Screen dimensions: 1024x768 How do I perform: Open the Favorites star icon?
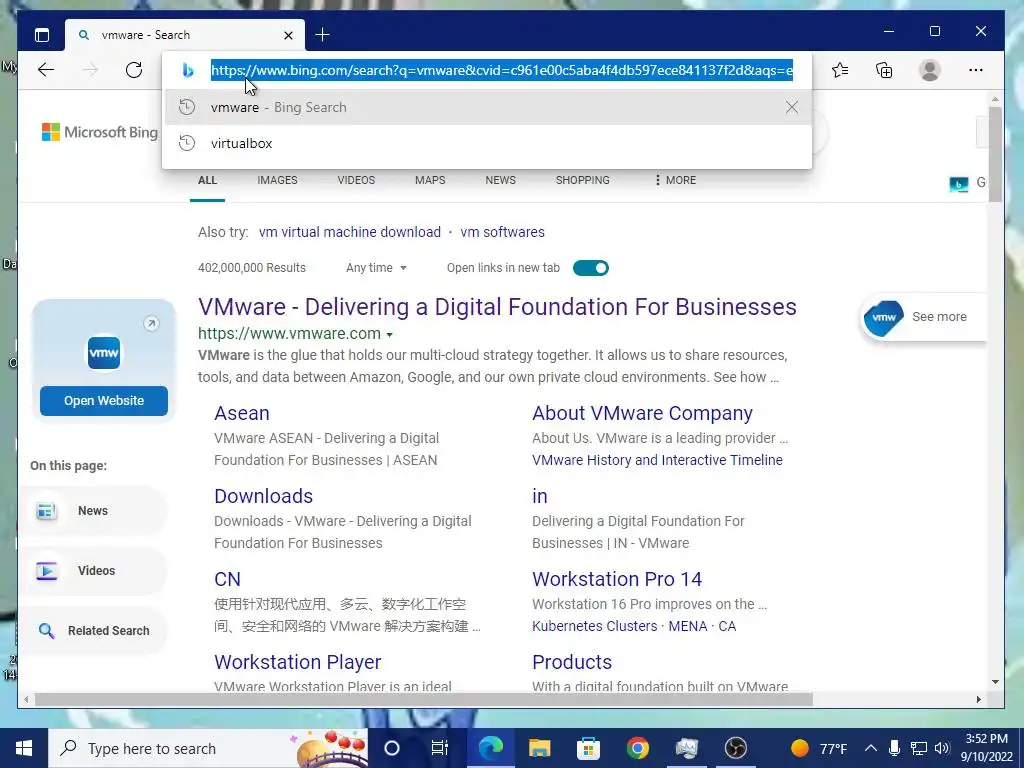[x=840, y=70]
